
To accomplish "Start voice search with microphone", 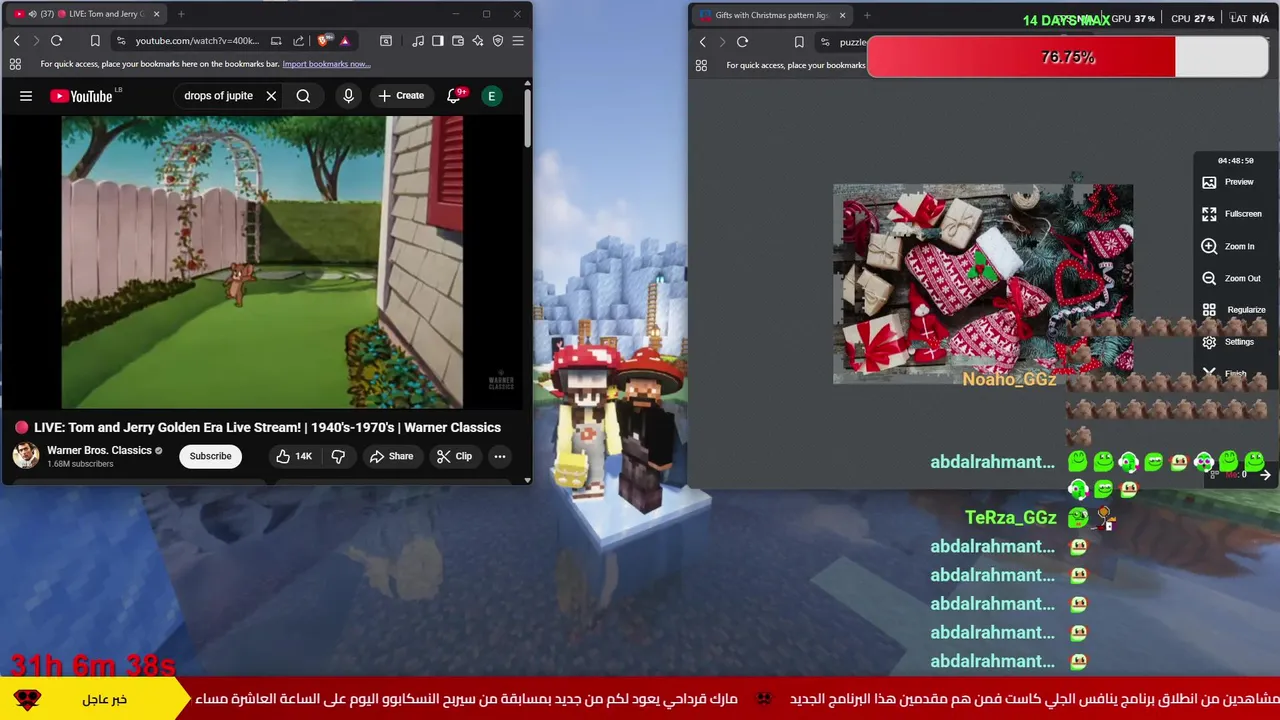I will [x=348, y=96].
